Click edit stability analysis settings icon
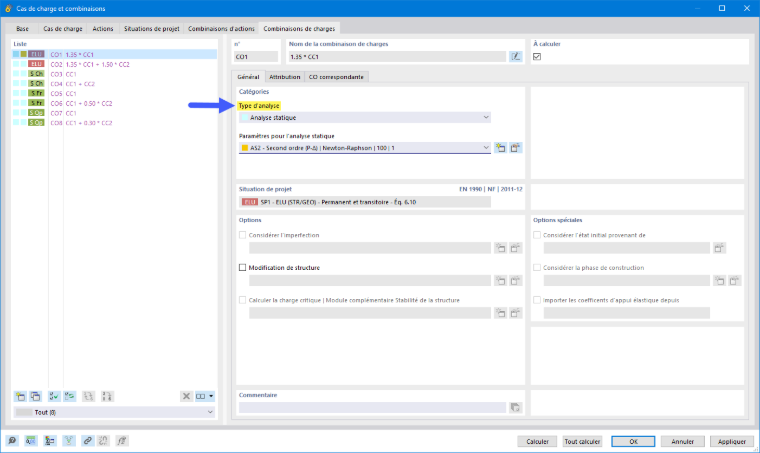Image resolution: width=760 pixels, height=453 pixels. (x=515, y=313)
